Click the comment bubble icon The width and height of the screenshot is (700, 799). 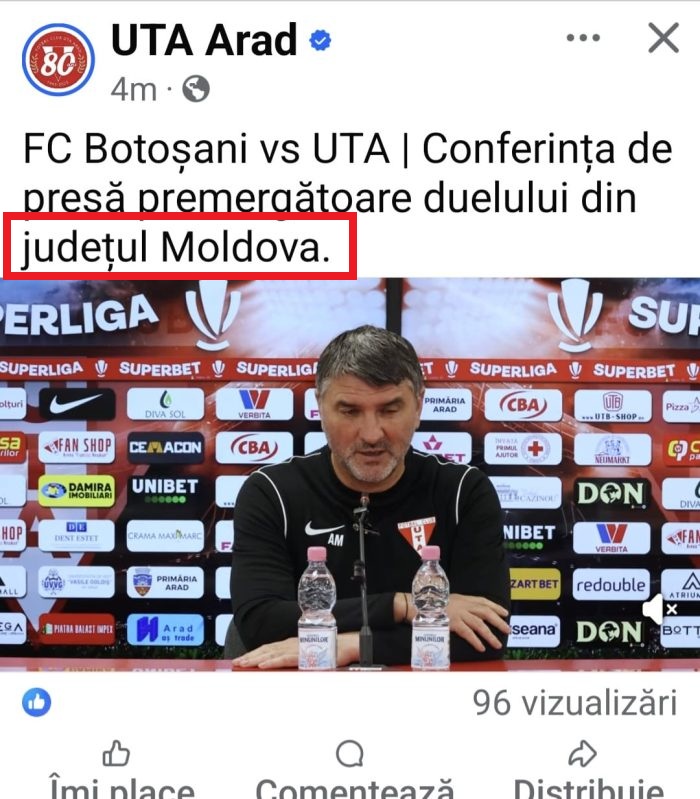[x=350, y=754]
